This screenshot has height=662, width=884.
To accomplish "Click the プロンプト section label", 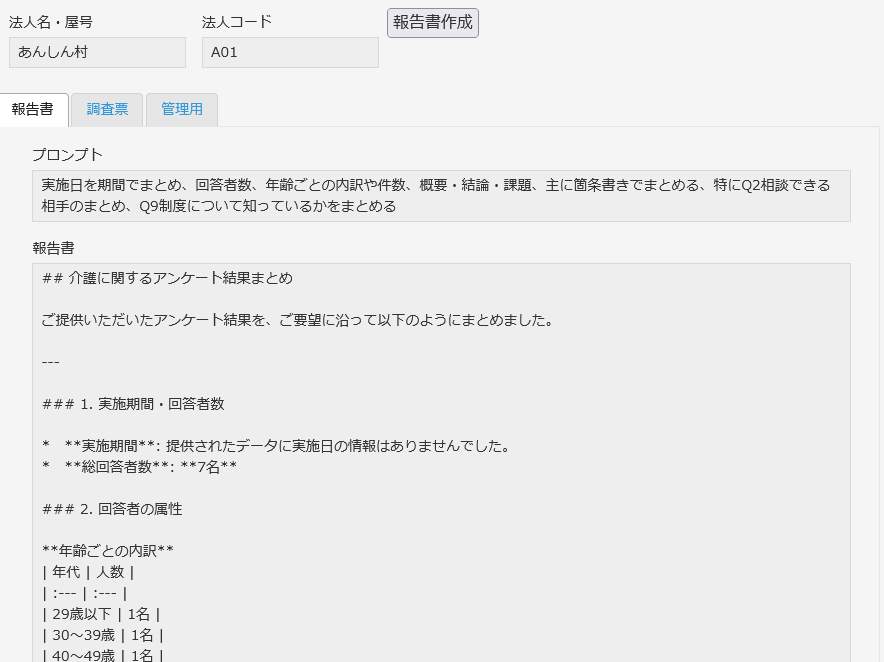I will pos(67,154).
